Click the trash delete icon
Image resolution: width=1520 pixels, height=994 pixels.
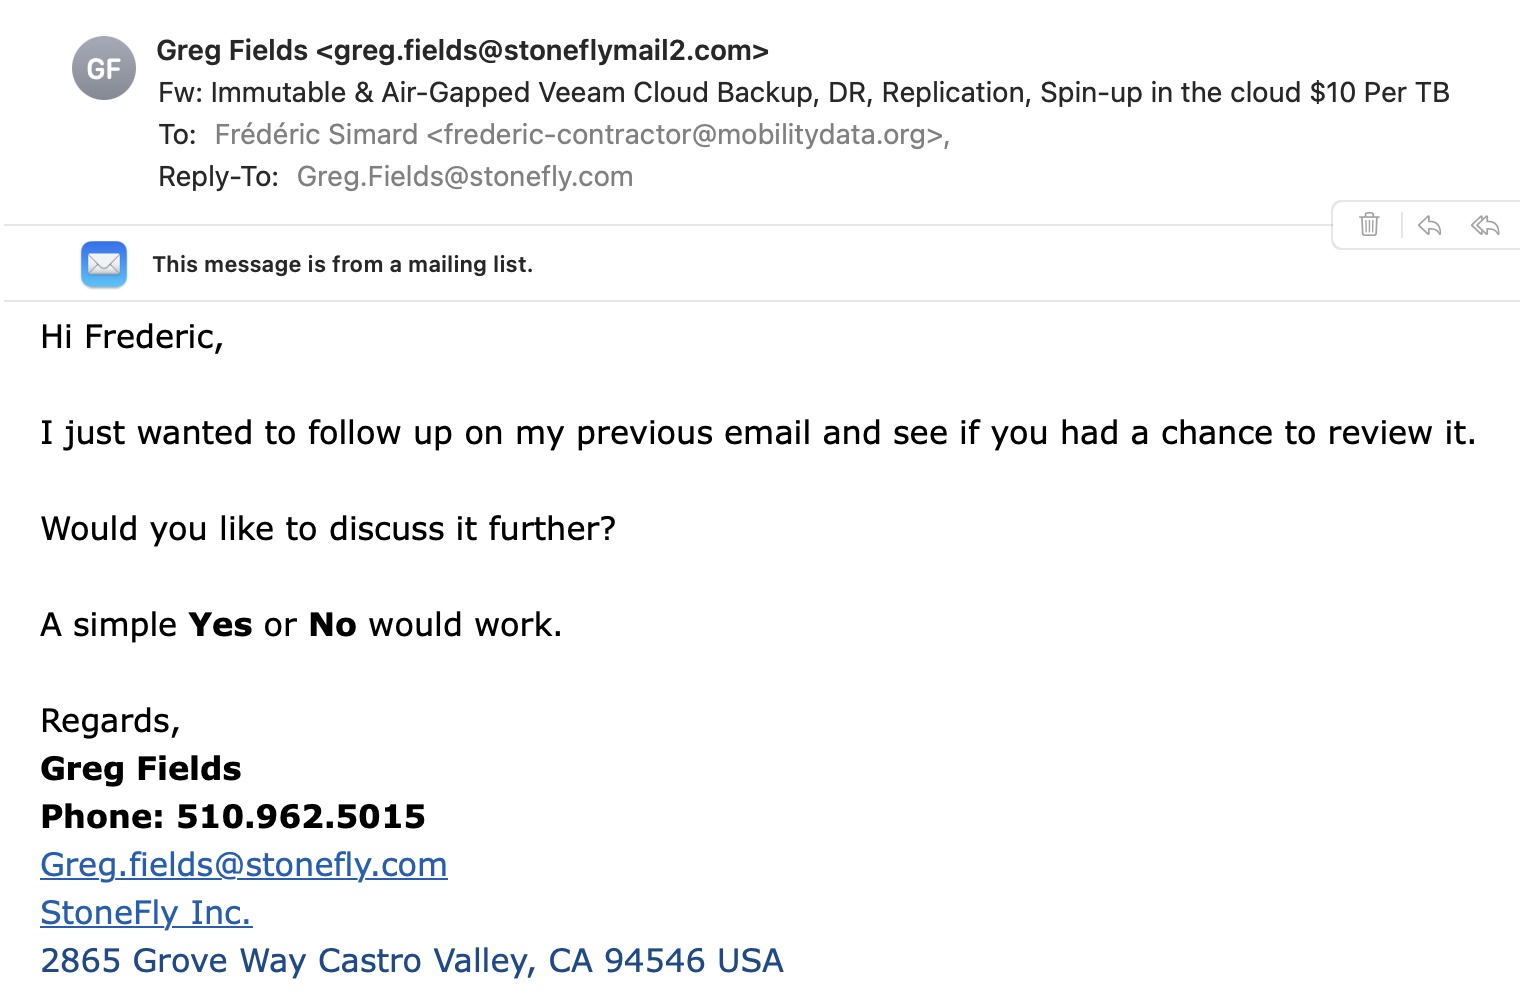point(1369,224)
